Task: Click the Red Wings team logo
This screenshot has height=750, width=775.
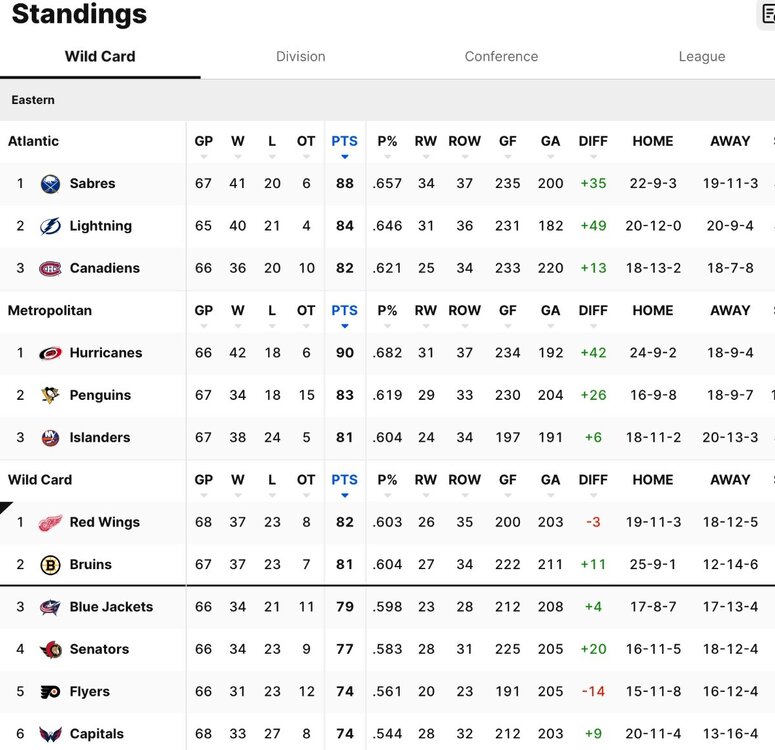Action: click(50, 522)
